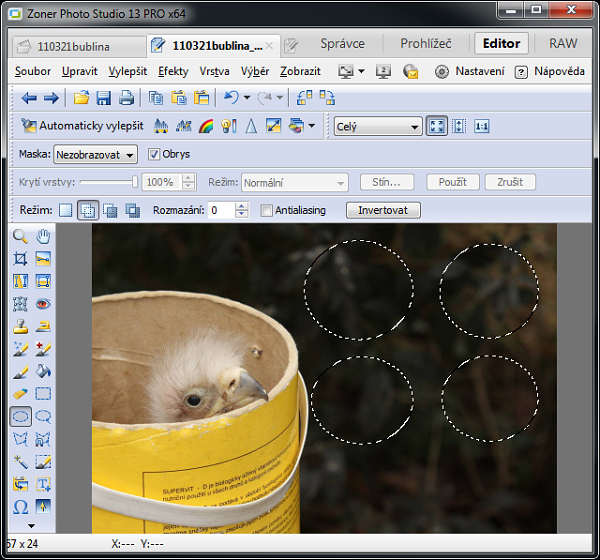Open the Efekty menu

click(x=173, y=72)
